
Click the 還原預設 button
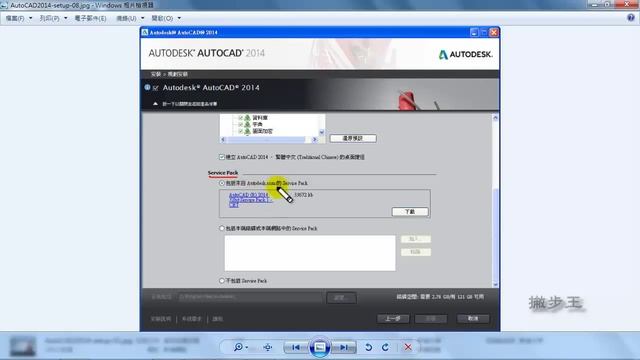353,138
